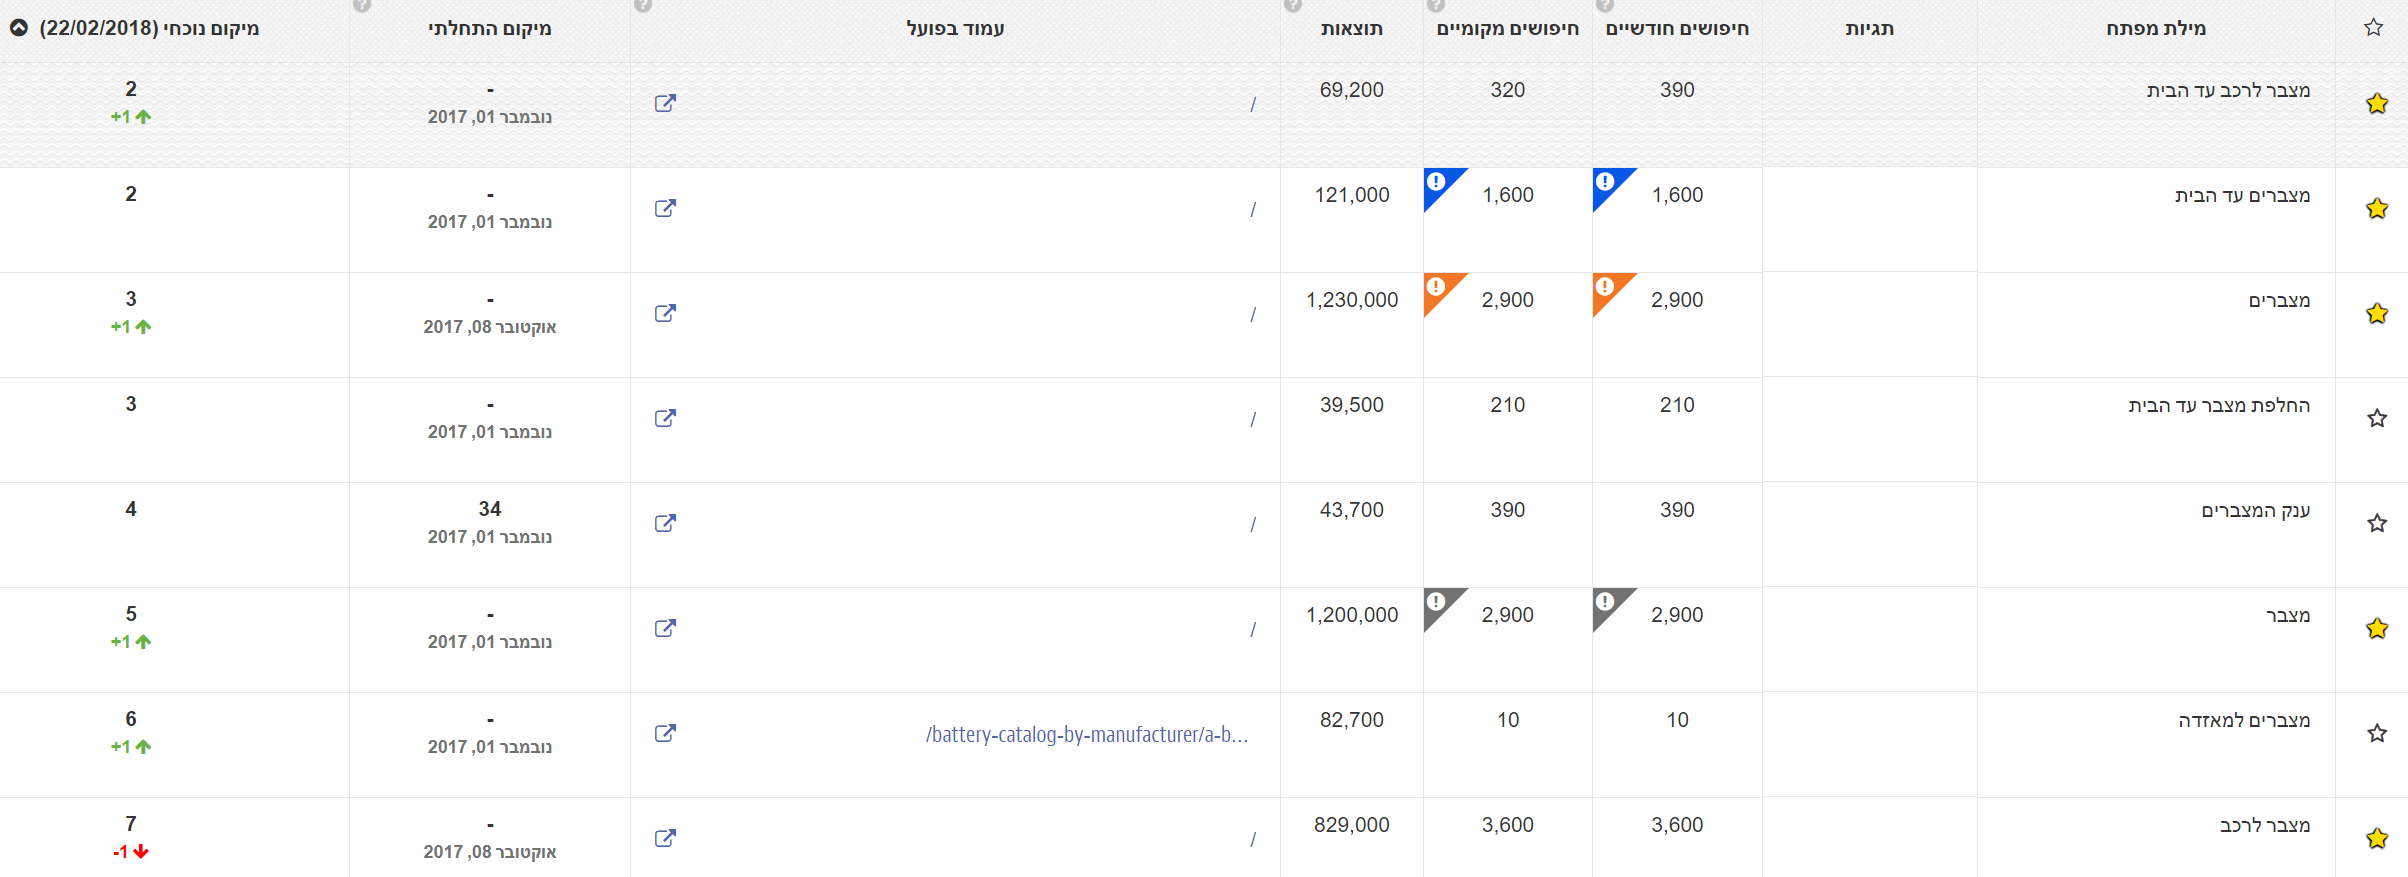Sort by חיפושים חודשיים column header
This screenshot has height=877, width=2408.
point(1677,28)
